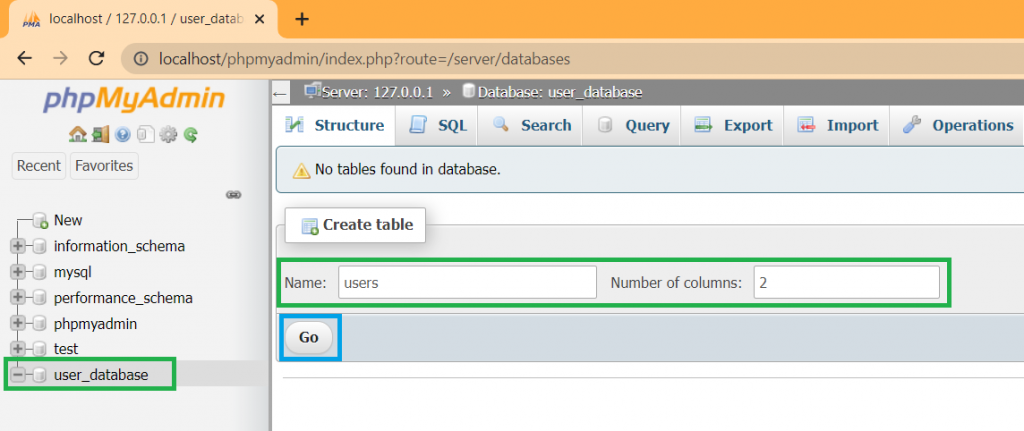Expand the information_schema tree node

tap(18, 246)
